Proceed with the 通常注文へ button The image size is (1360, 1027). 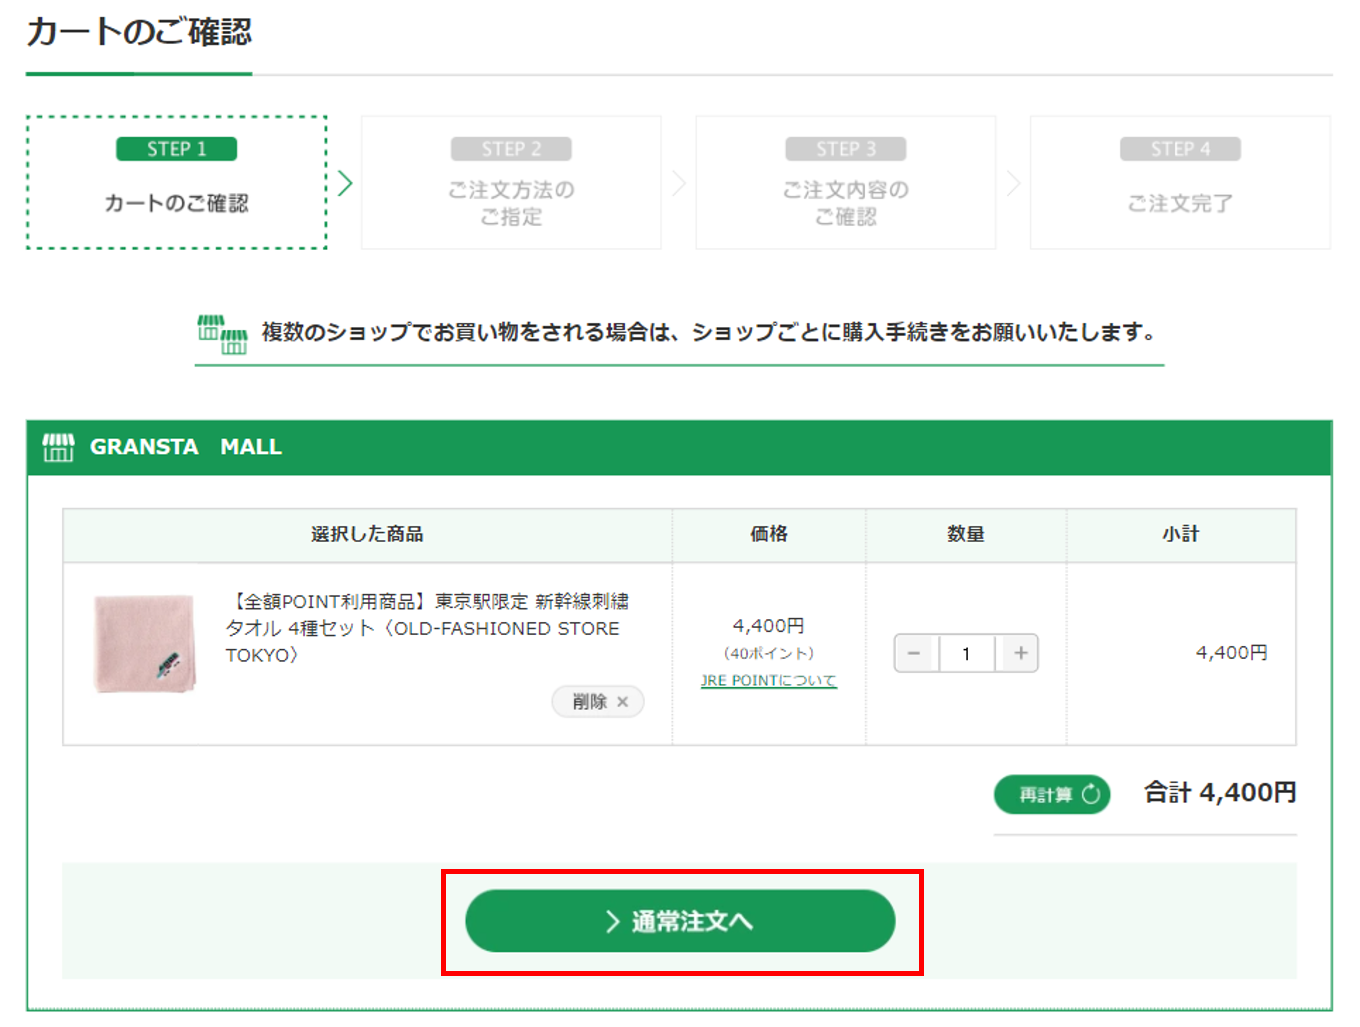(x=680, y=921)
